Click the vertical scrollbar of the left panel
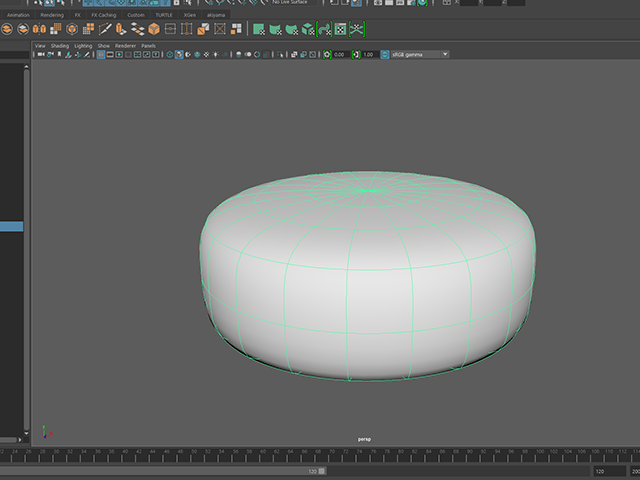The width and height of the screenshot is (640, 480). click(27, 249)
